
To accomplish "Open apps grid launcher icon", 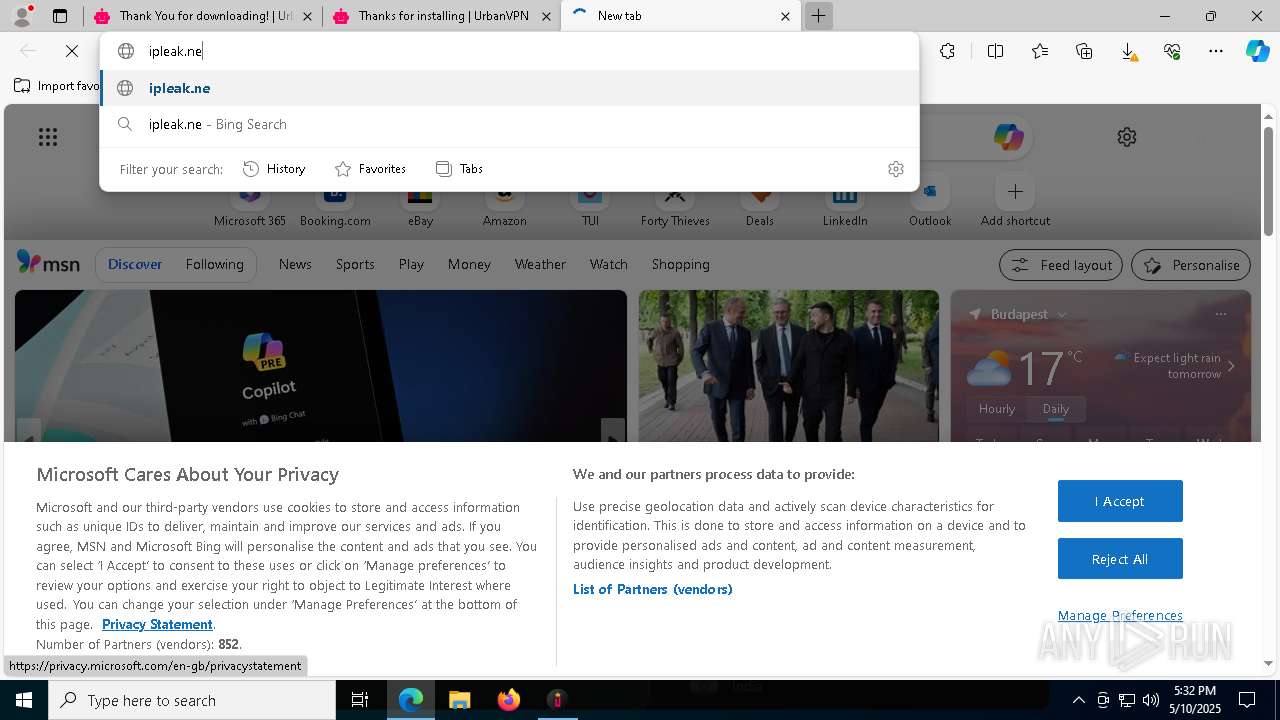I will coord(48,137).
